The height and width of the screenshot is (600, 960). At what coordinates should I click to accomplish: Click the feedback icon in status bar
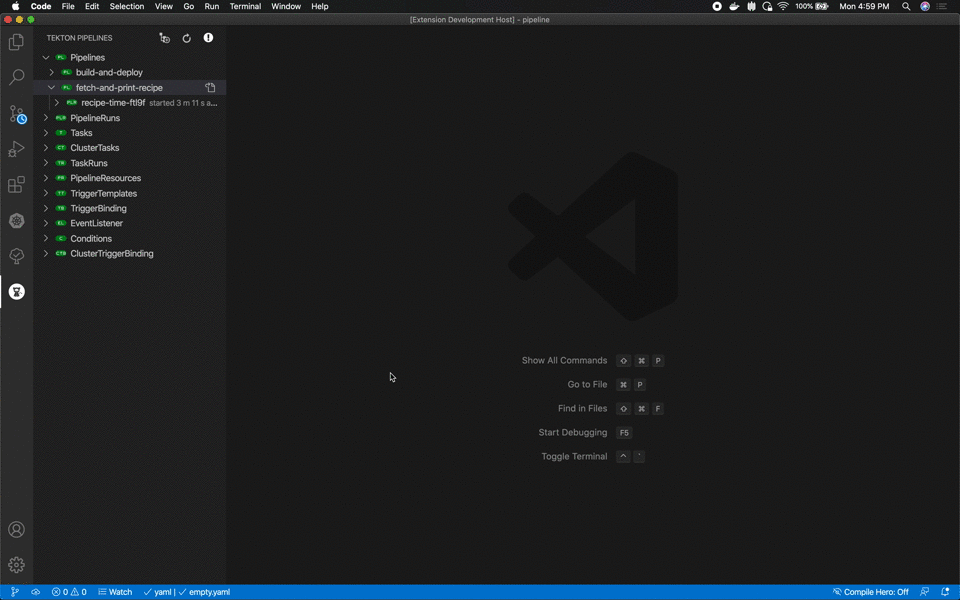coord(924,592)
